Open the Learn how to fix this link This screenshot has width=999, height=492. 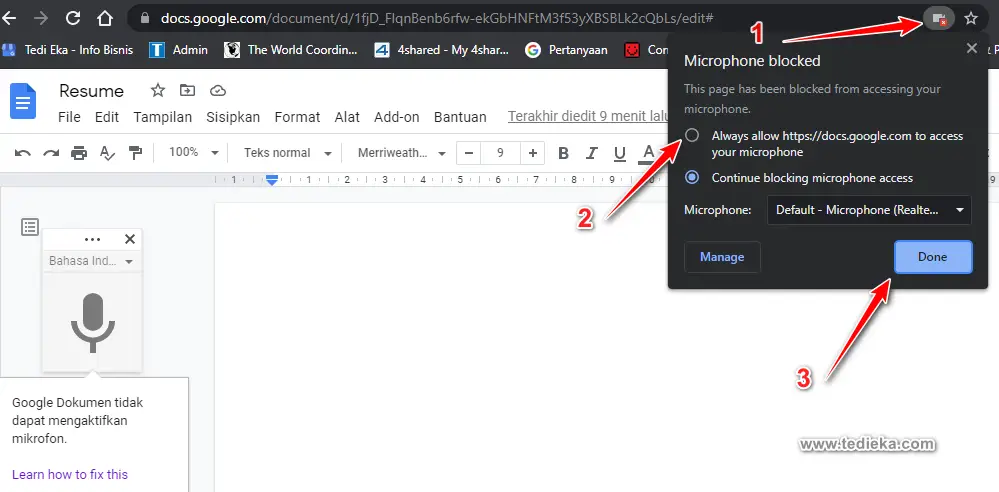pyautogui.click(x=70, y=474)
